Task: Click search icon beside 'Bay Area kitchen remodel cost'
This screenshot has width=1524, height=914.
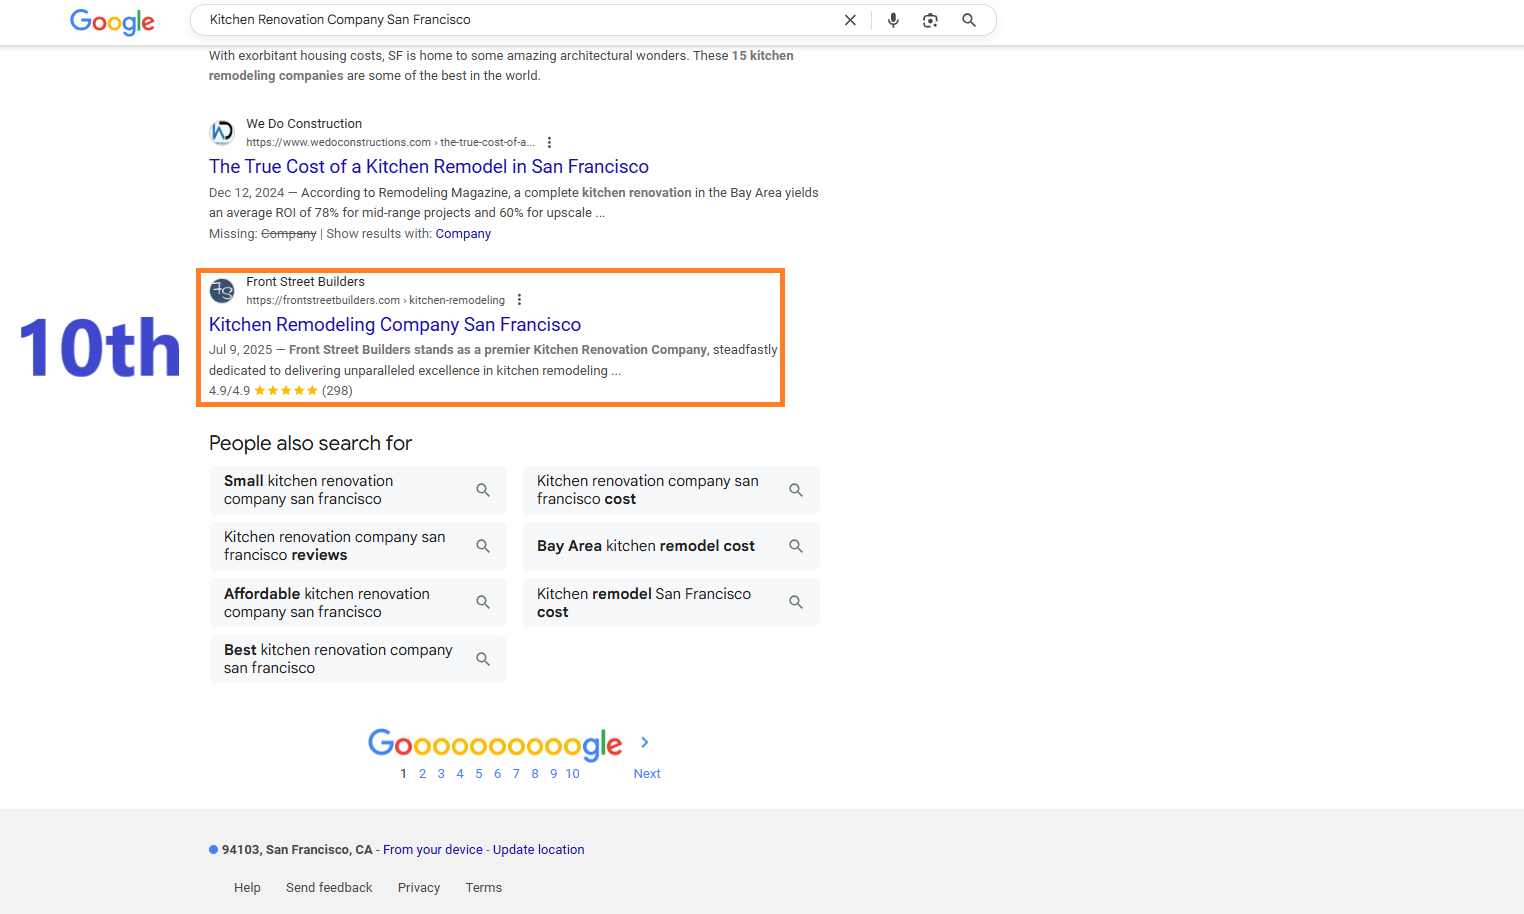Action: click(x=796, y=546)
